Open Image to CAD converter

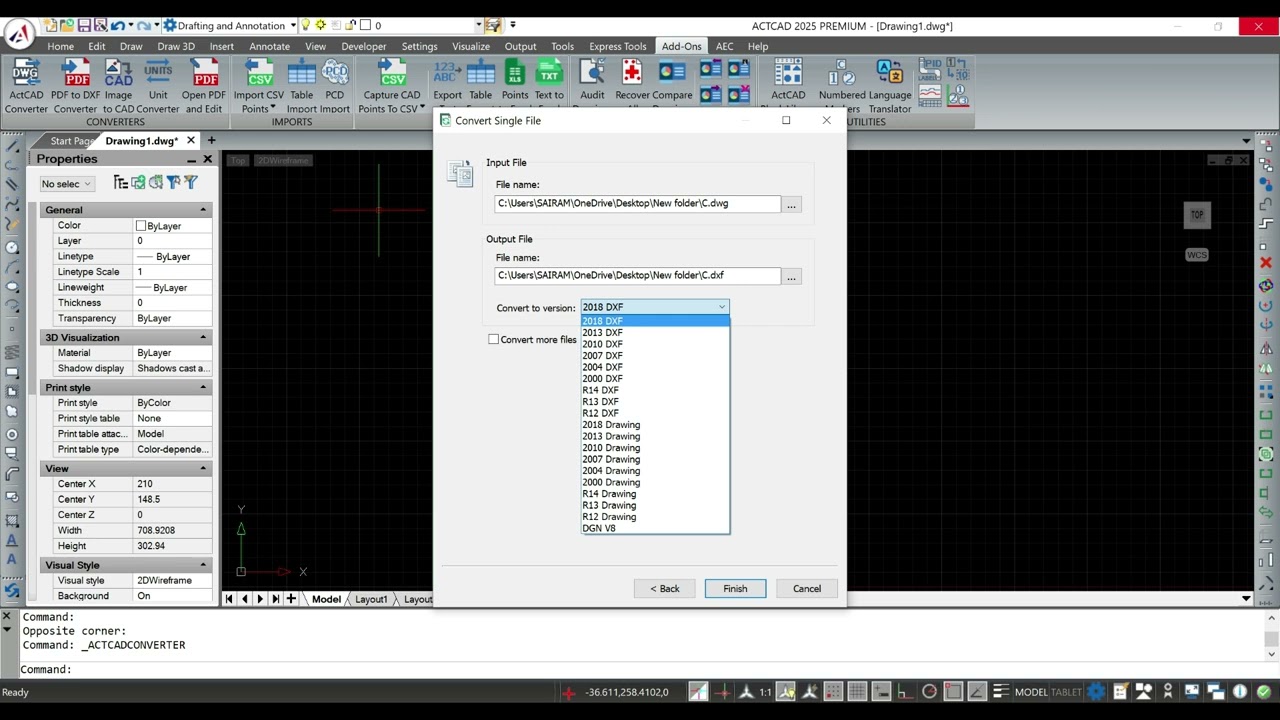118,86
